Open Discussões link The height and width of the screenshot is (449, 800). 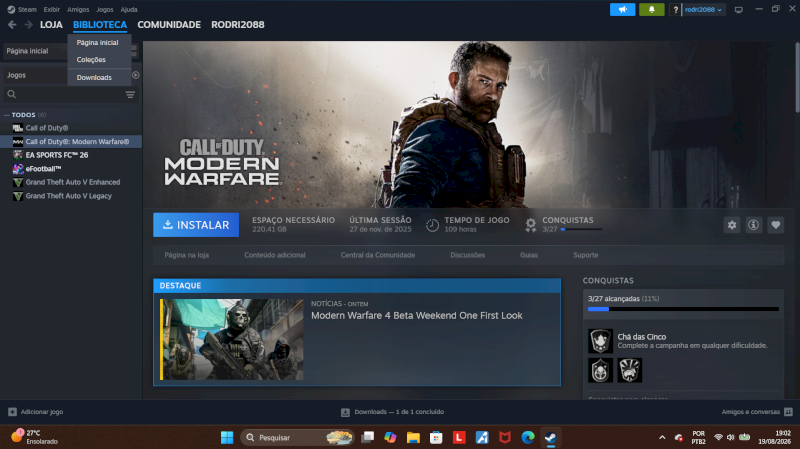point(467,255)
